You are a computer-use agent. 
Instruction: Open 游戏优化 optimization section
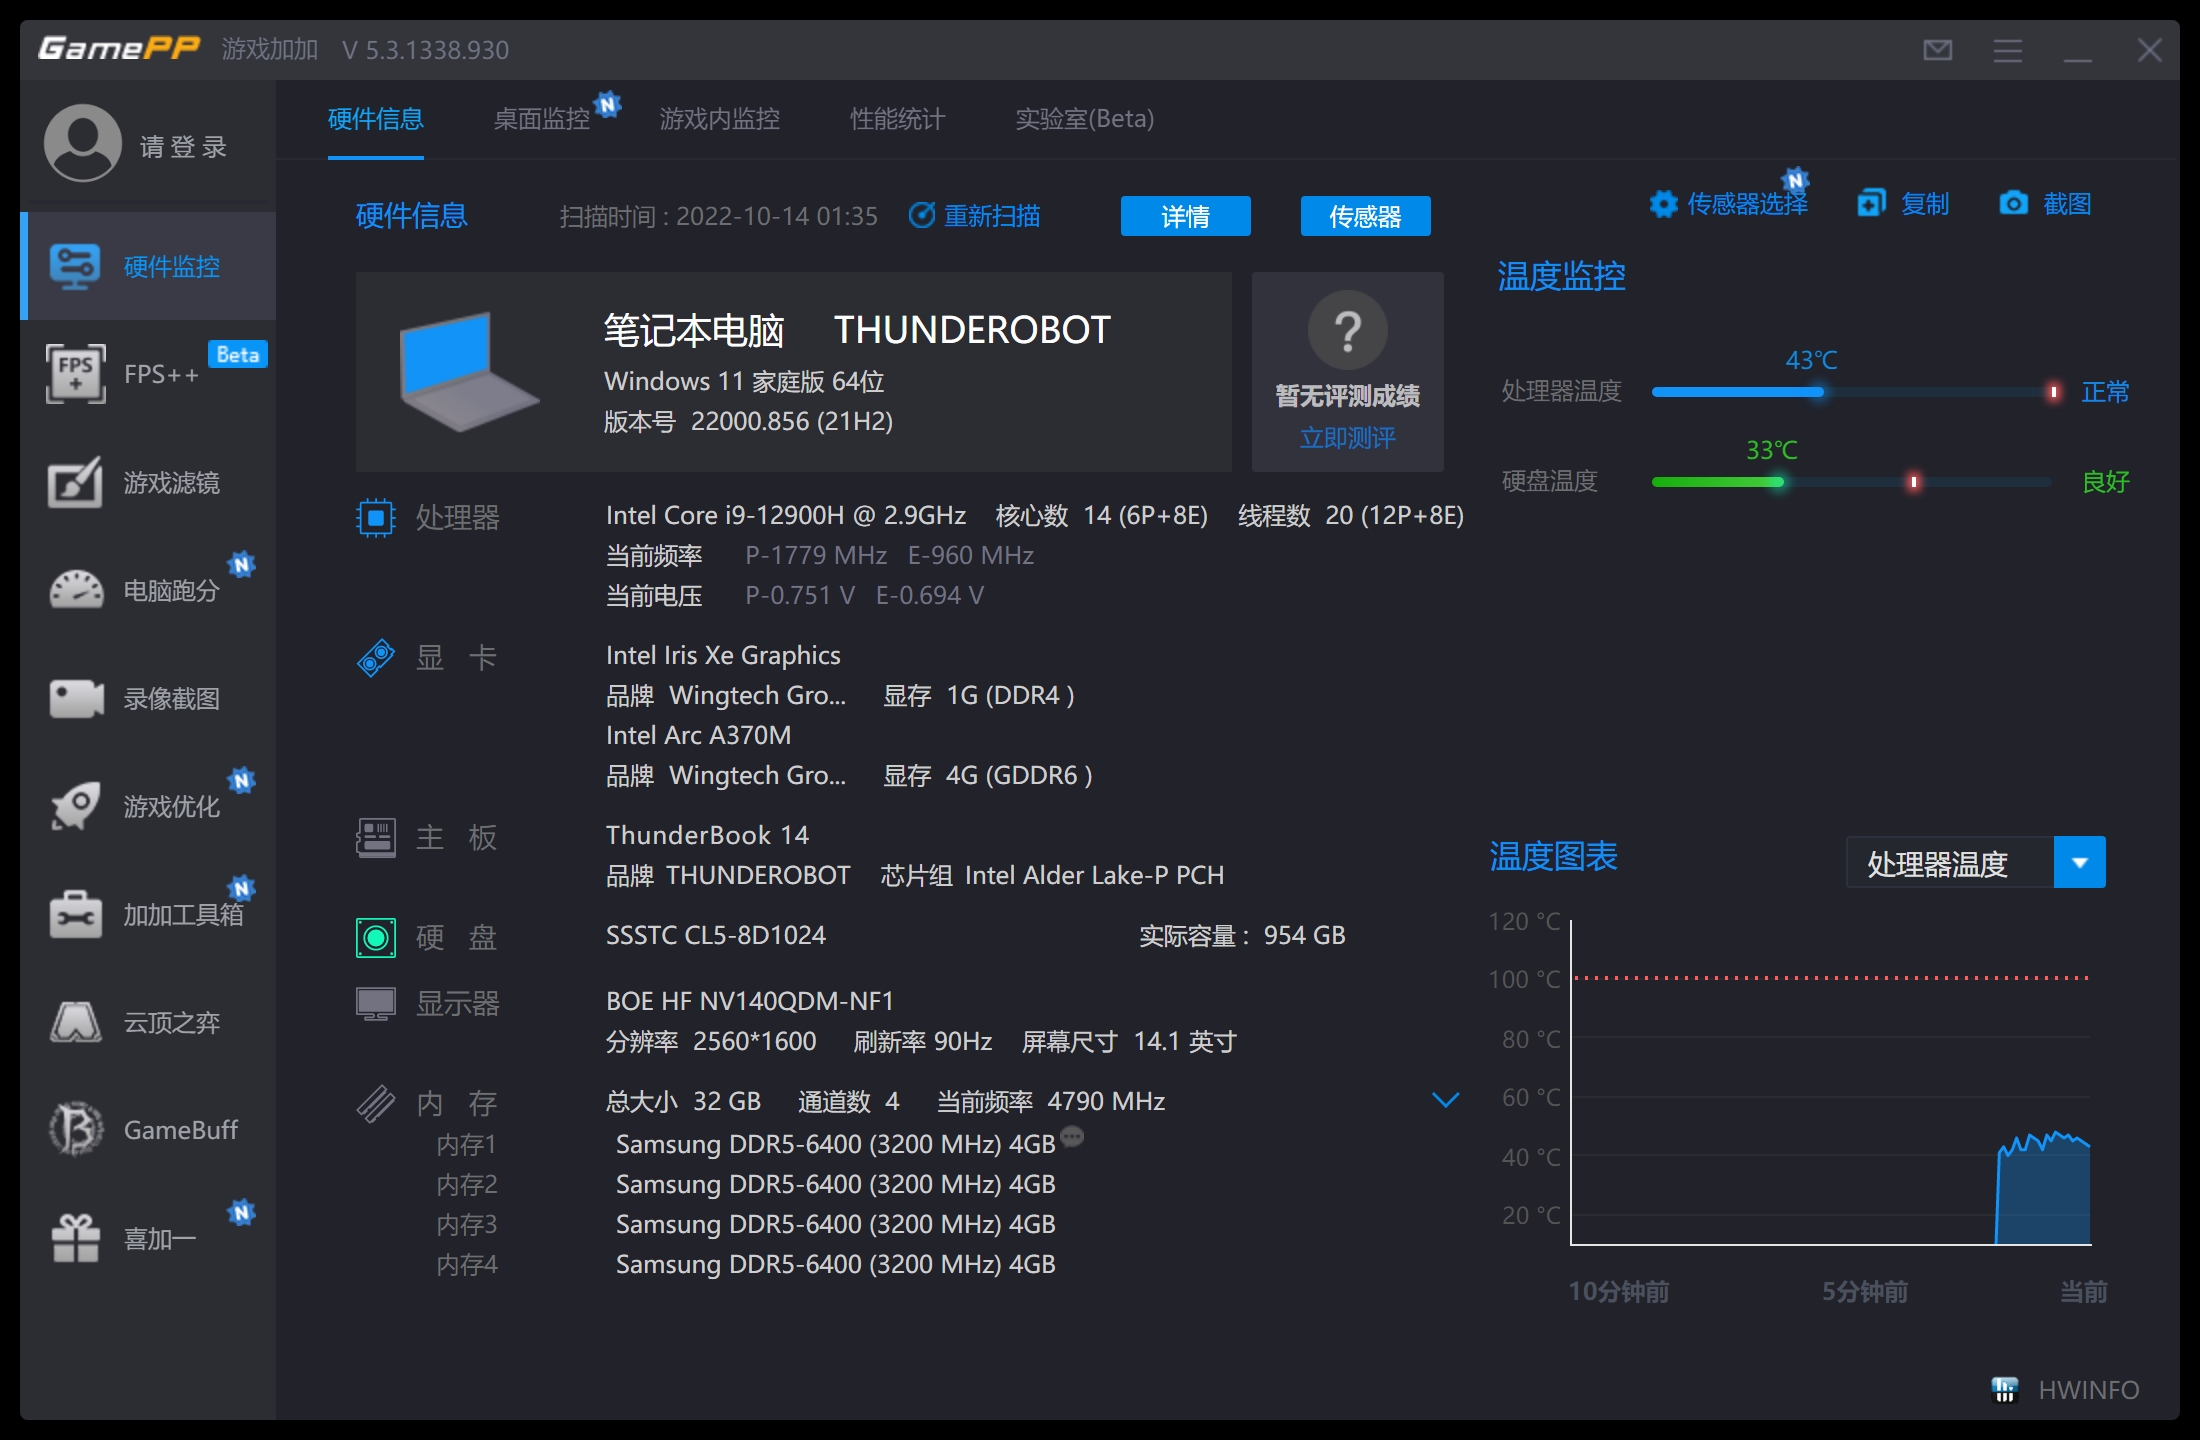point(148,807)
